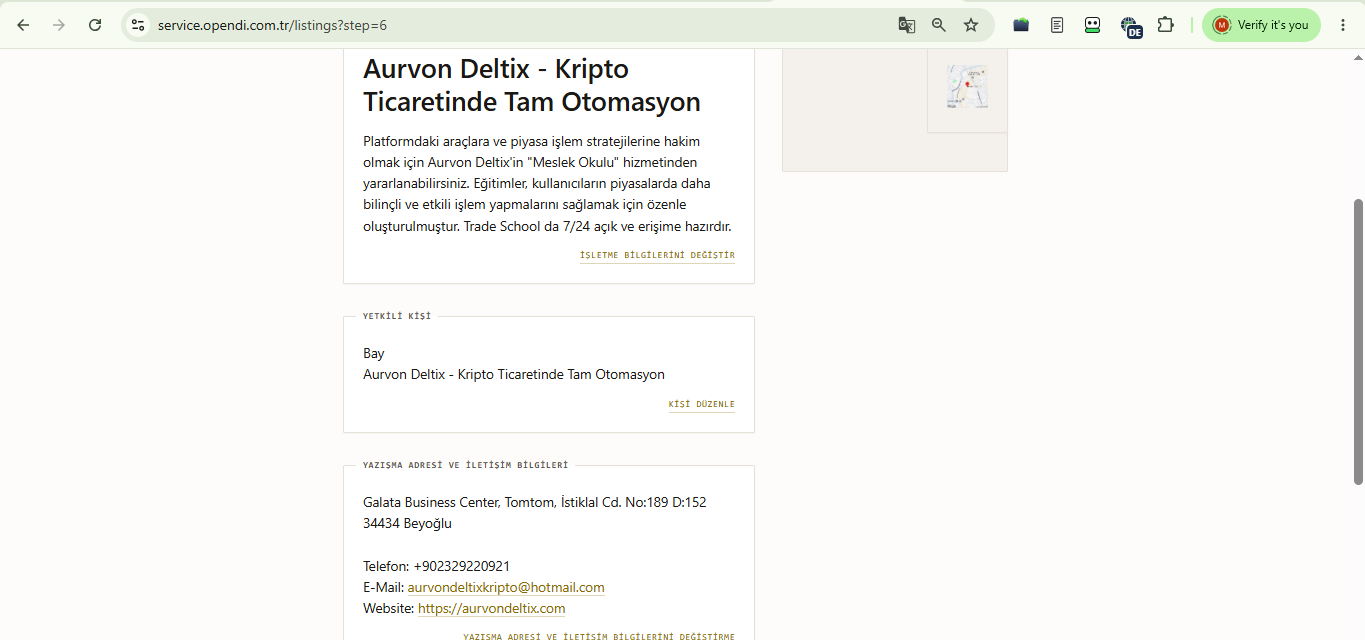The image size is (1365, 640).
Task: Open the aurvondeltixkripto@hotmail.com email link
Action: tap(506, 588)
